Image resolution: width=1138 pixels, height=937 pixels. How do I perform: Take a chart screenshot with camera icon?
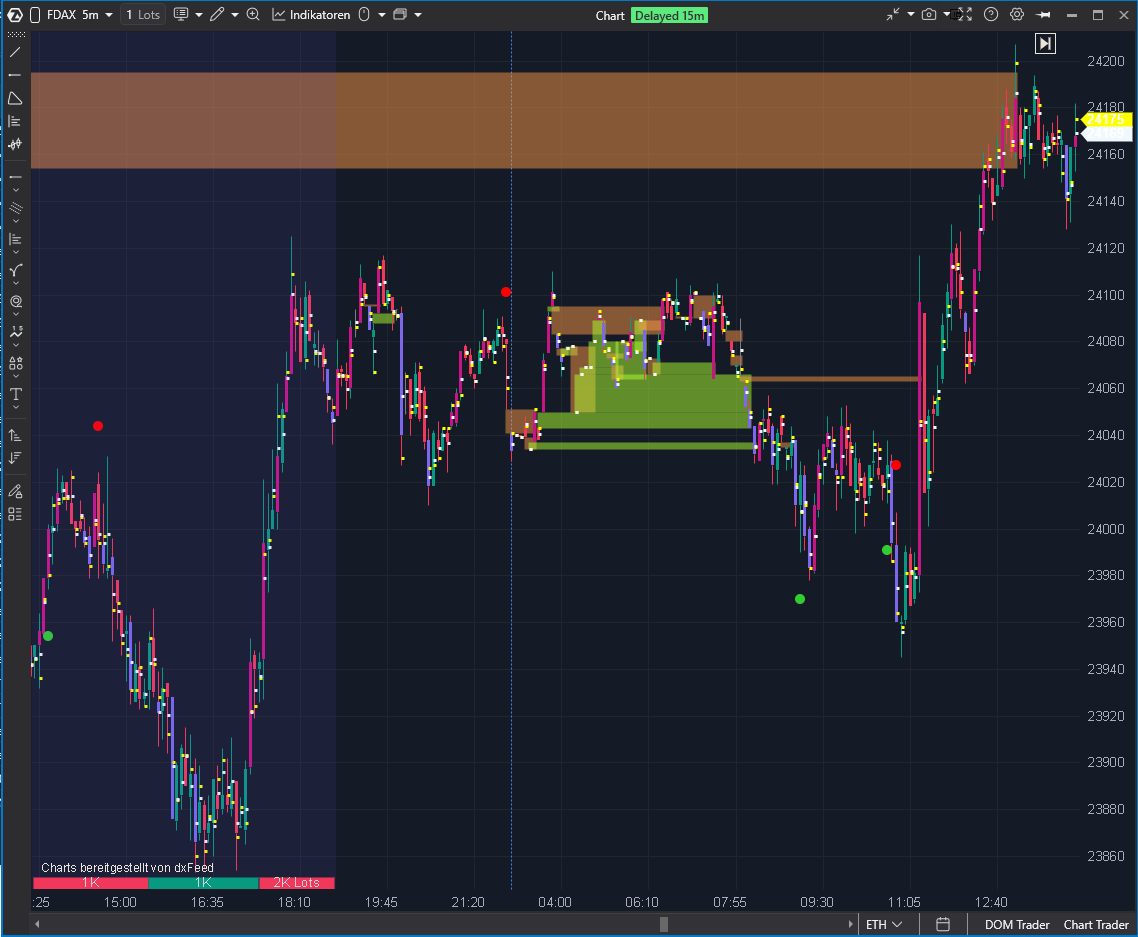pyautogui.click(x=929, y=15)
